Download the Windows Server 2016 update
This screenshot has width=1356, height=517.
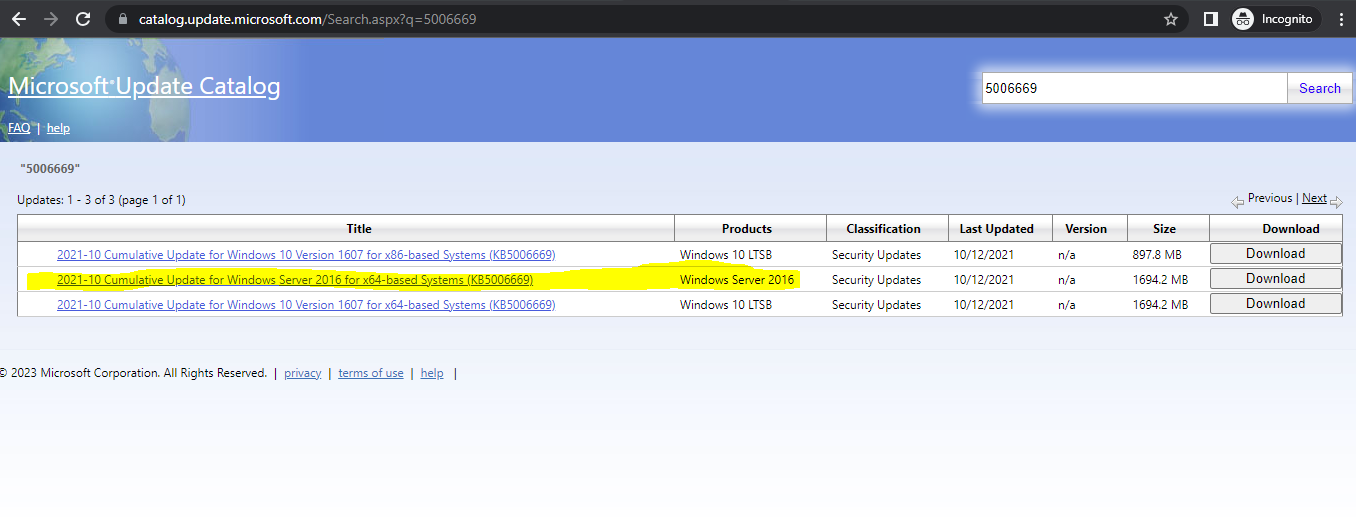coord(1275,279)
